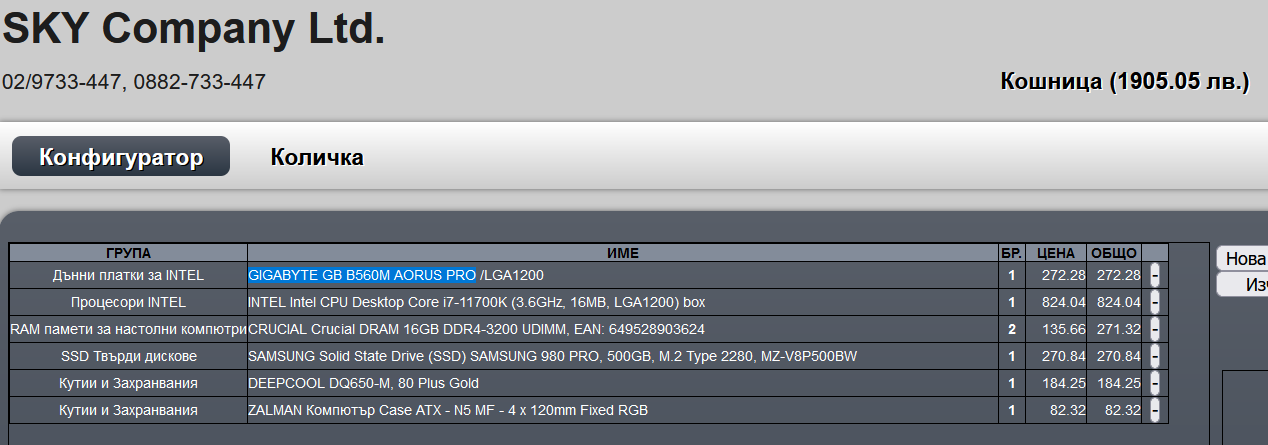1268x445 pixels.
Task: Click the ГРУПА column header
Action: click(x=128, y=253)
